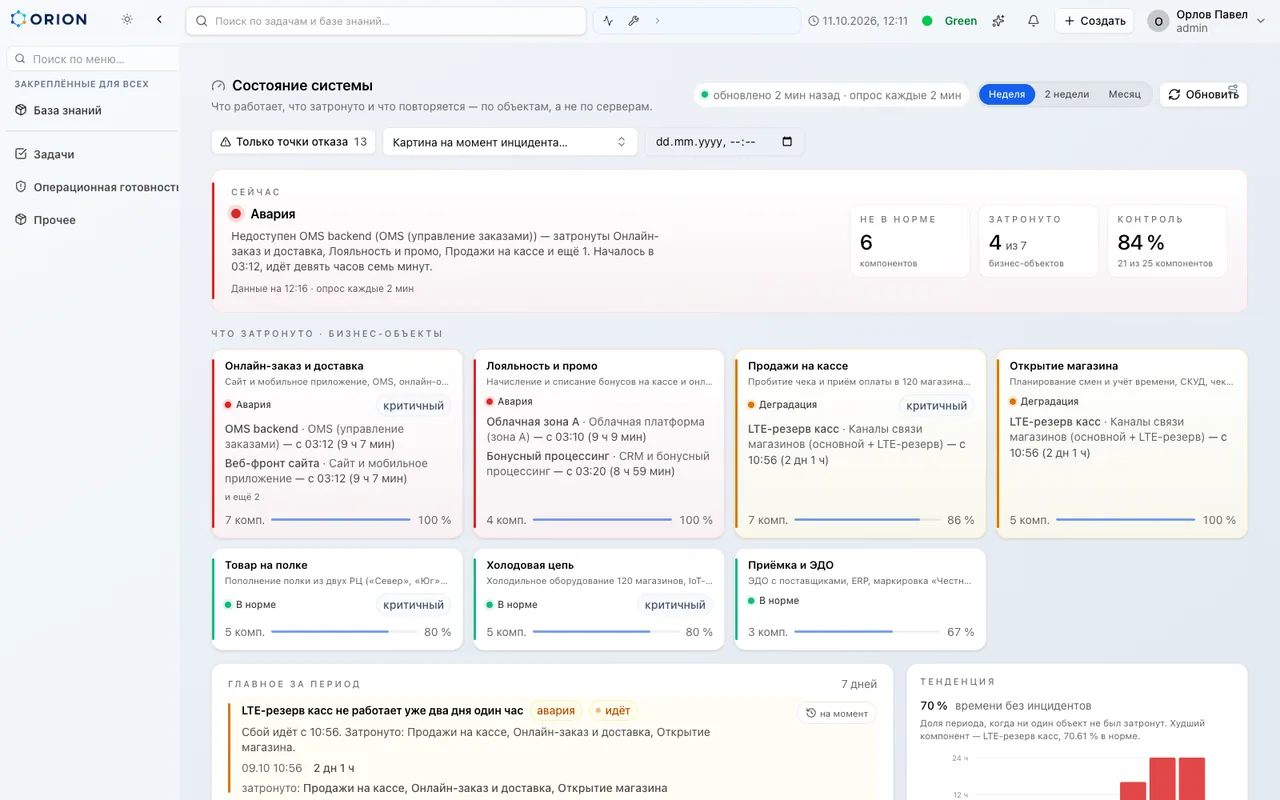Open the Холодовая цепь card
Image resolution: width=1280 pixels, height=800 pixels.
coord(599,599)
